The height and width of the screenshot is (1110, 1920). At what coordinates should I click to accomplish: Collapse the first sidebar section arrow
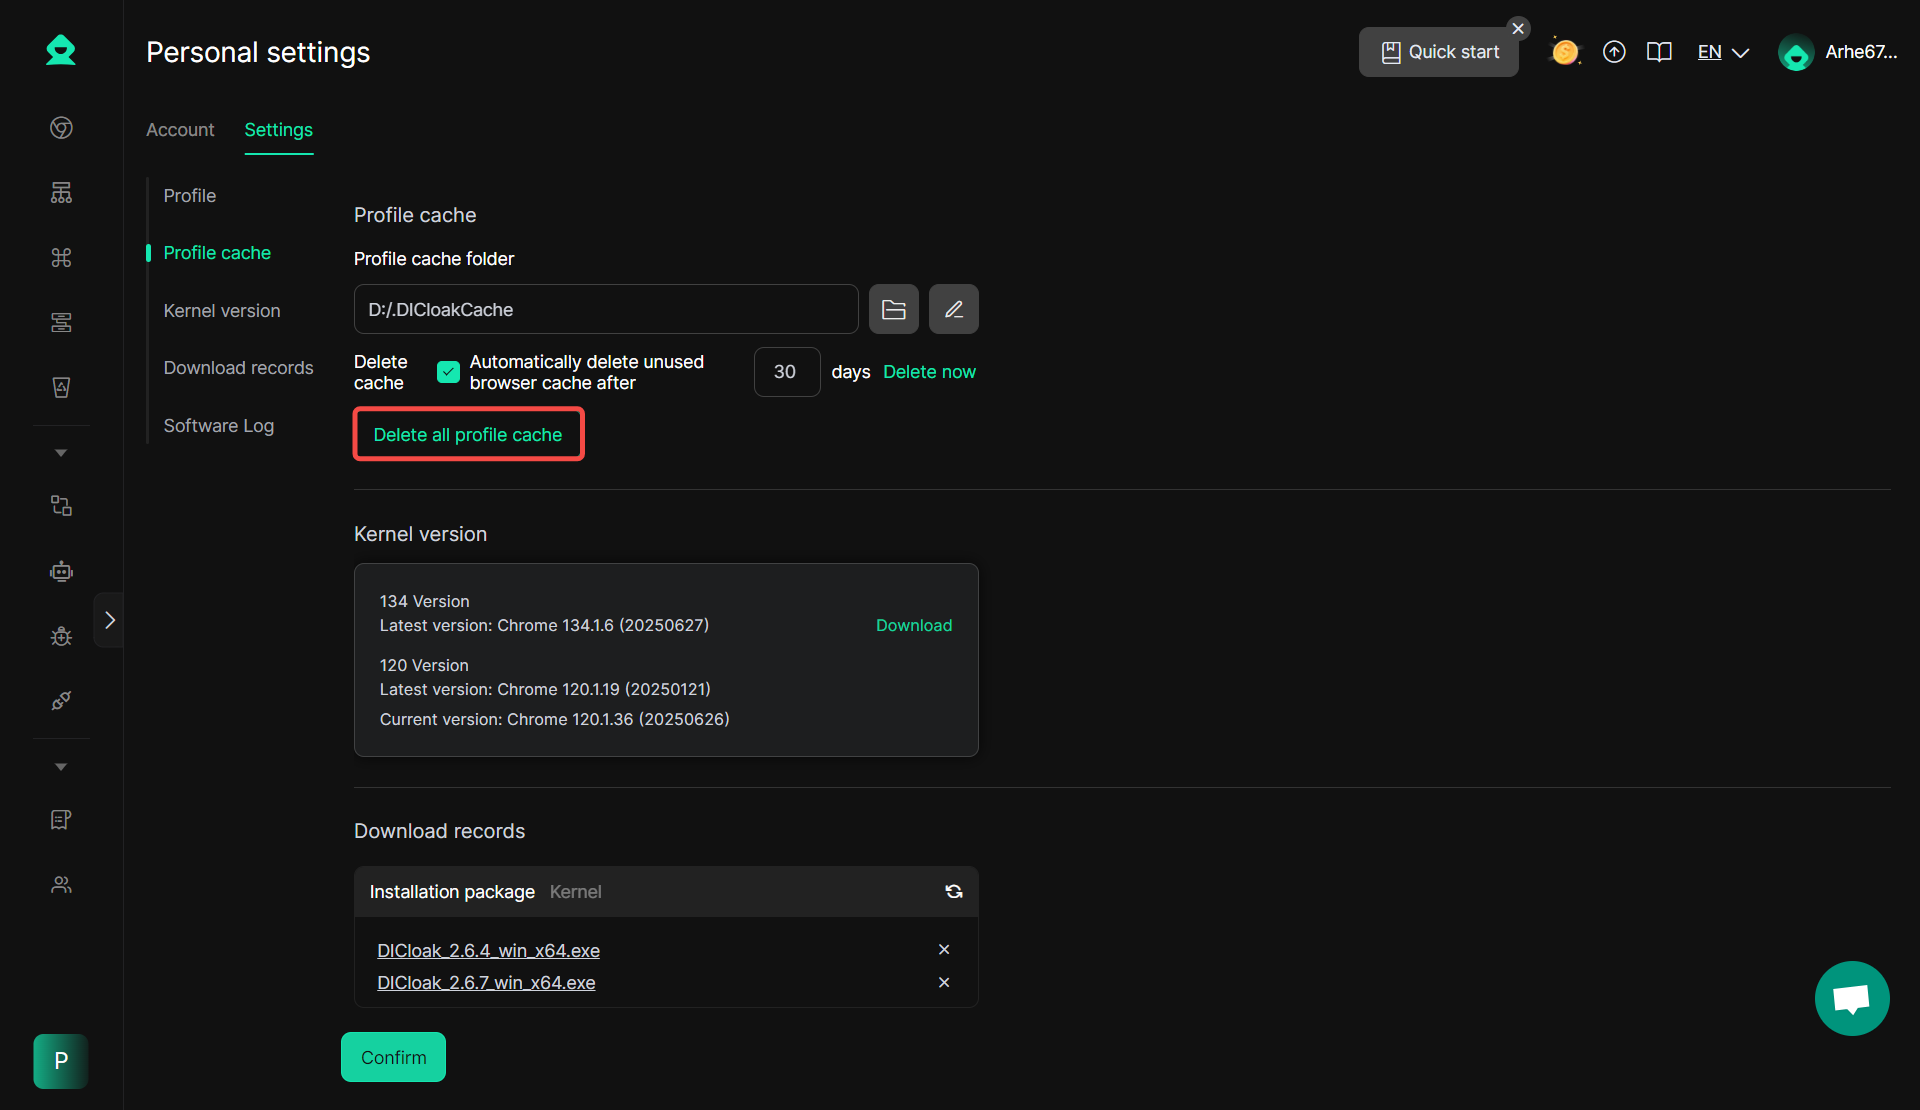coord(61,453)
